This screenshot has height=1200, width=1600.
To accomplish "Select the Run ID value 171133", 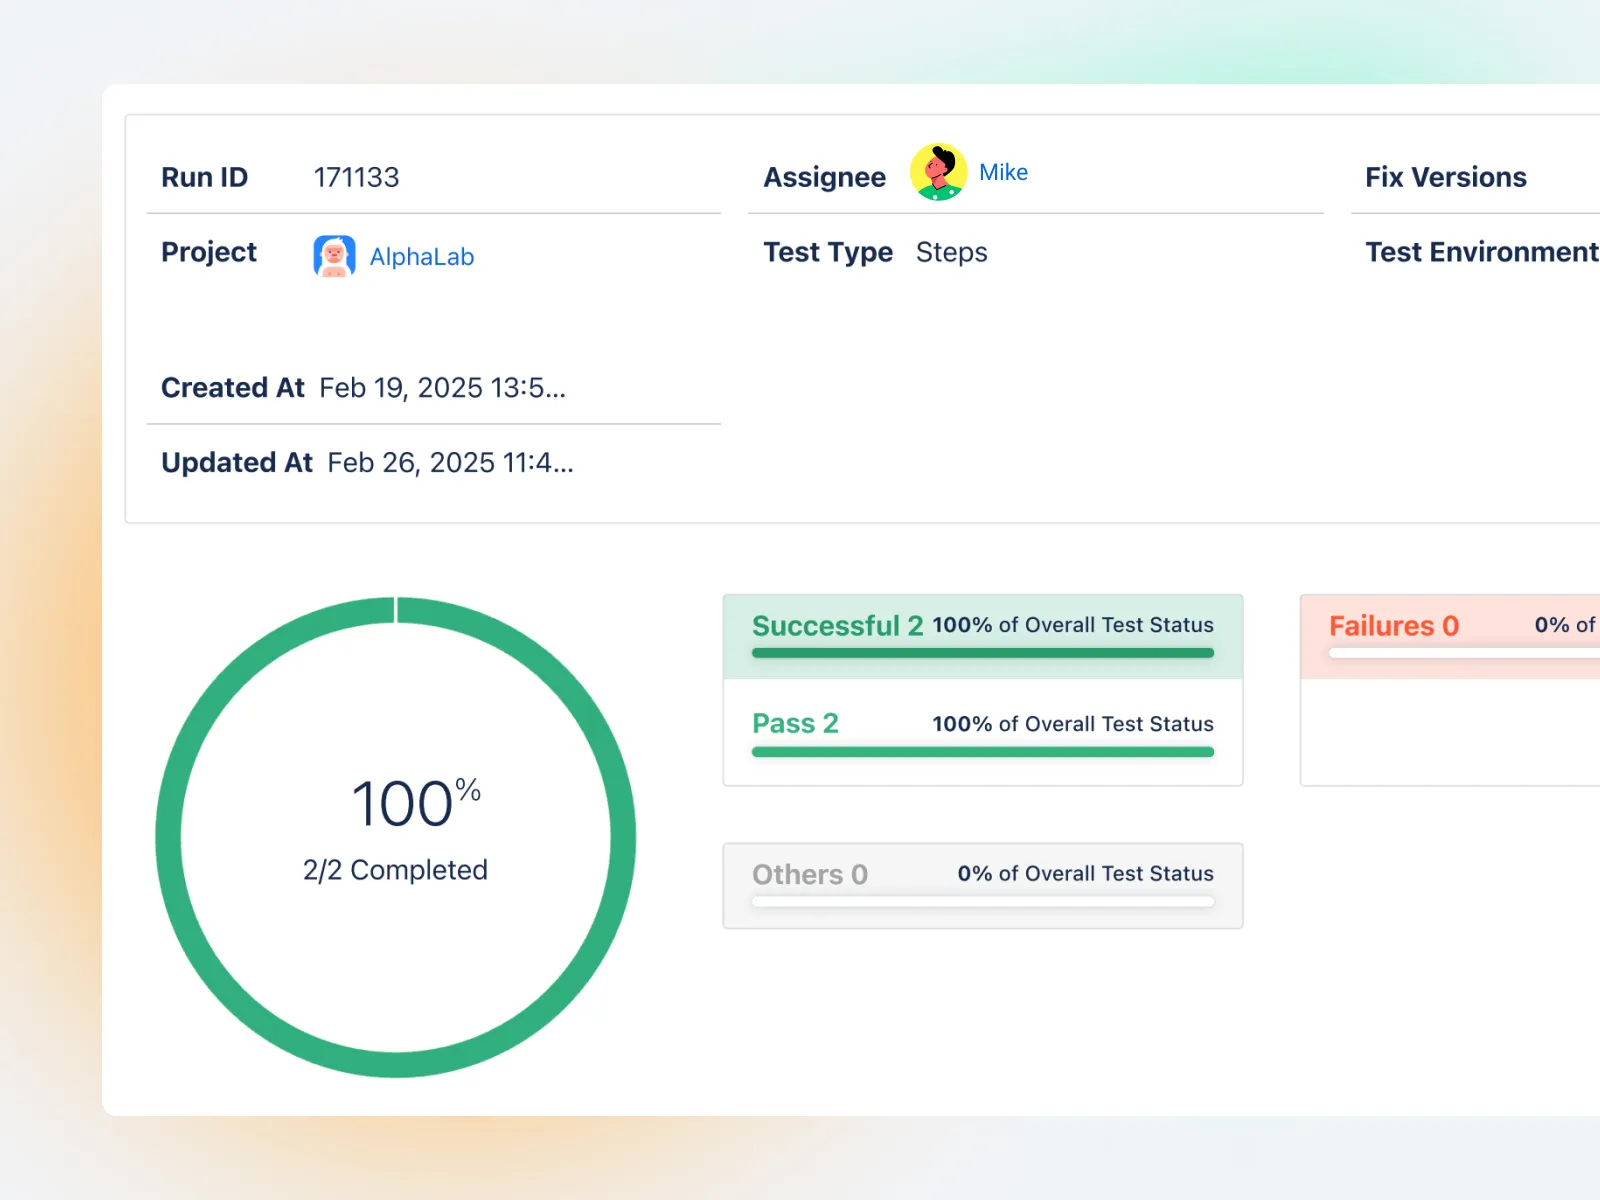I will (x=356, y=177).
